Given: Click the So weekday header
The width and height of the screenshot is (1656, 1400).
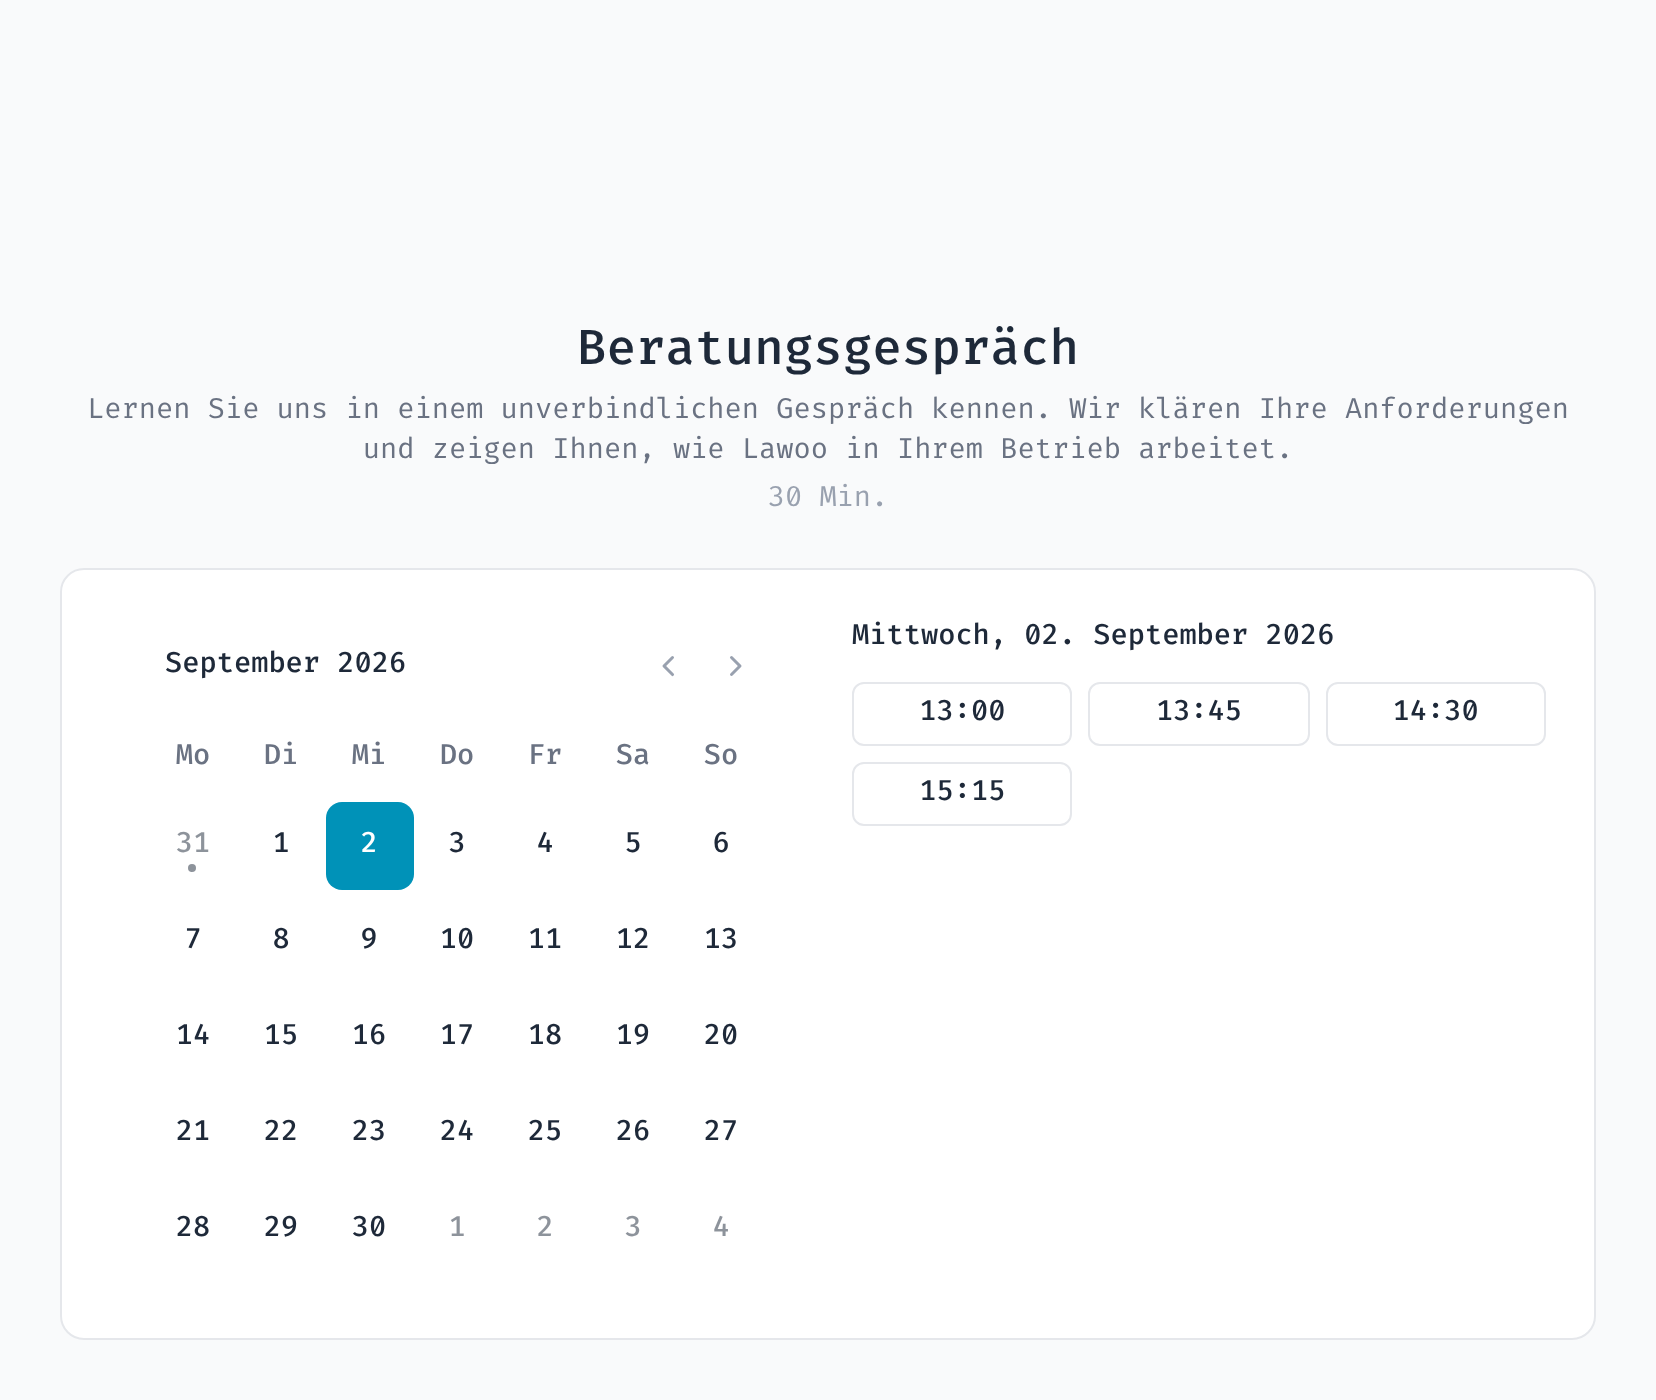Looking at the screenshot, I should tap(721, 755).
